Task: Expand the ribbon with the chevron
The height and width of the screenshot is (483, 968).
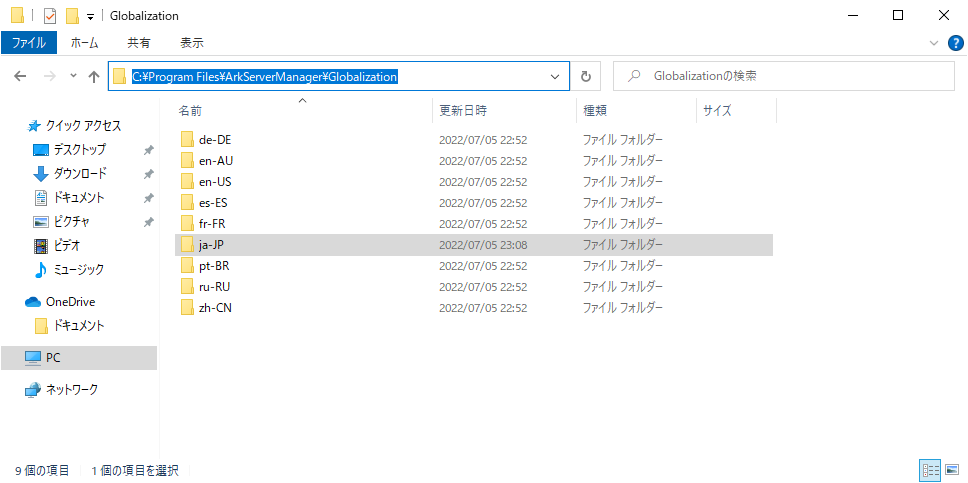Action: (x=933, y=43)
